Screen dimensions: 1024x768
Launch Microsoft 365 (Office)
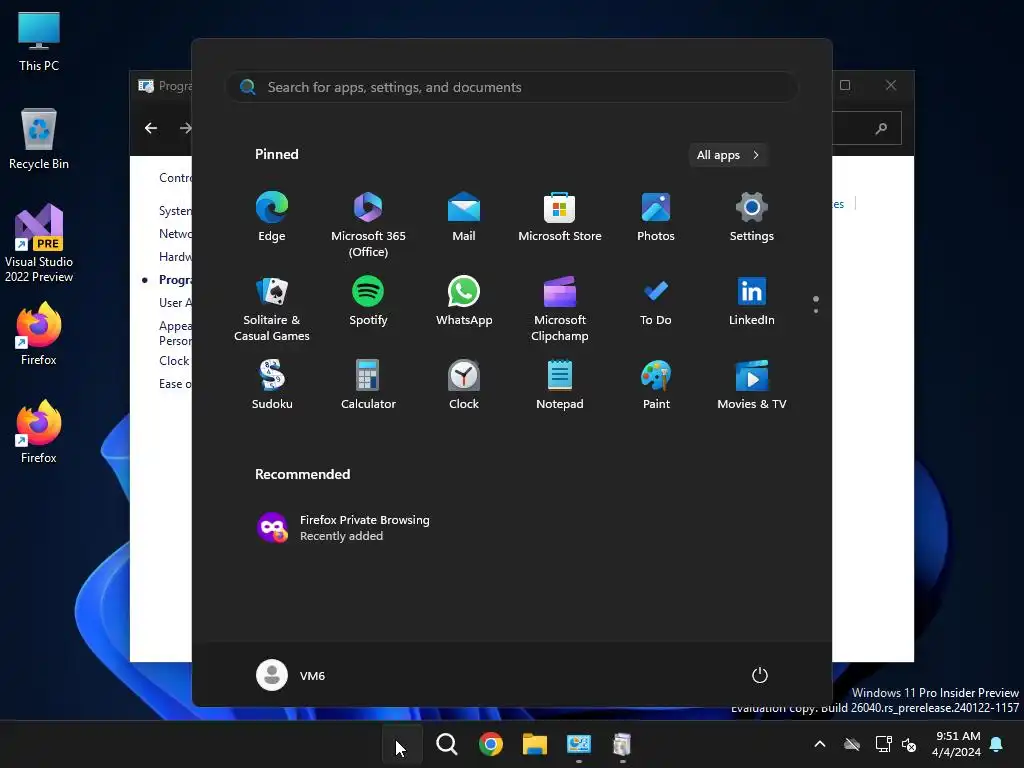click(368, 224)
